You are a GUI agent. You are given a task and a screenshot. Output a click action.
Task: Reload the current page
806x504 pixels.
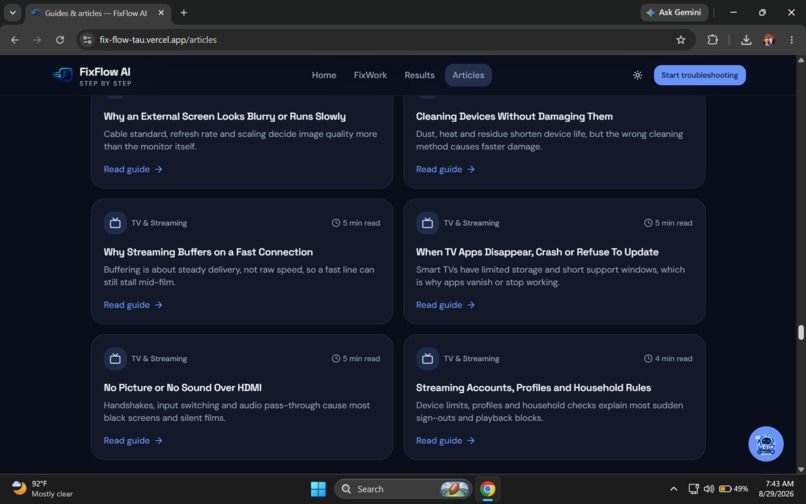60,40
